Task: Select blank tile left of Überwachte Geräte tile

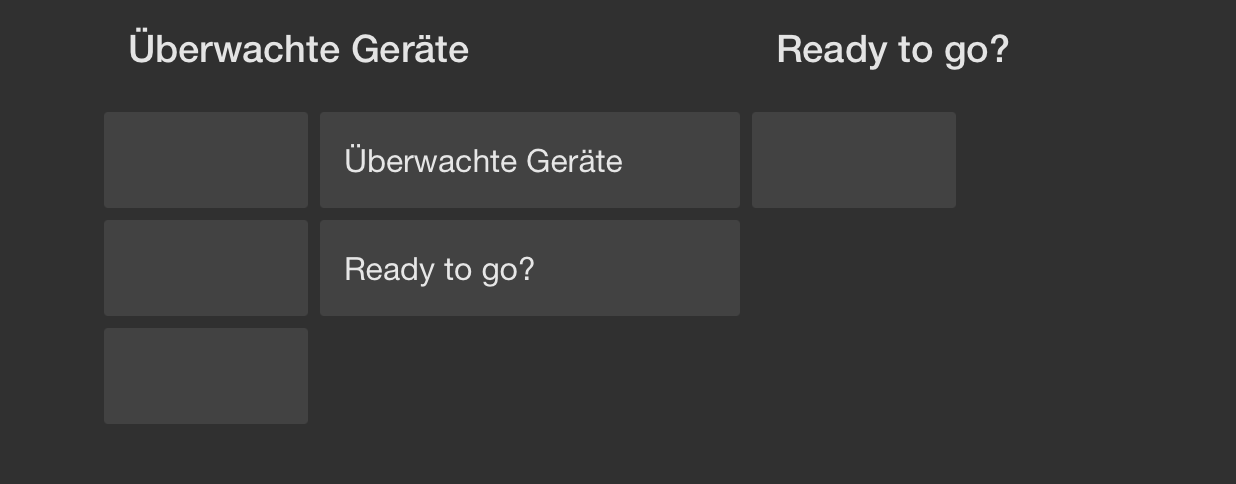Action: click(206, 160)
